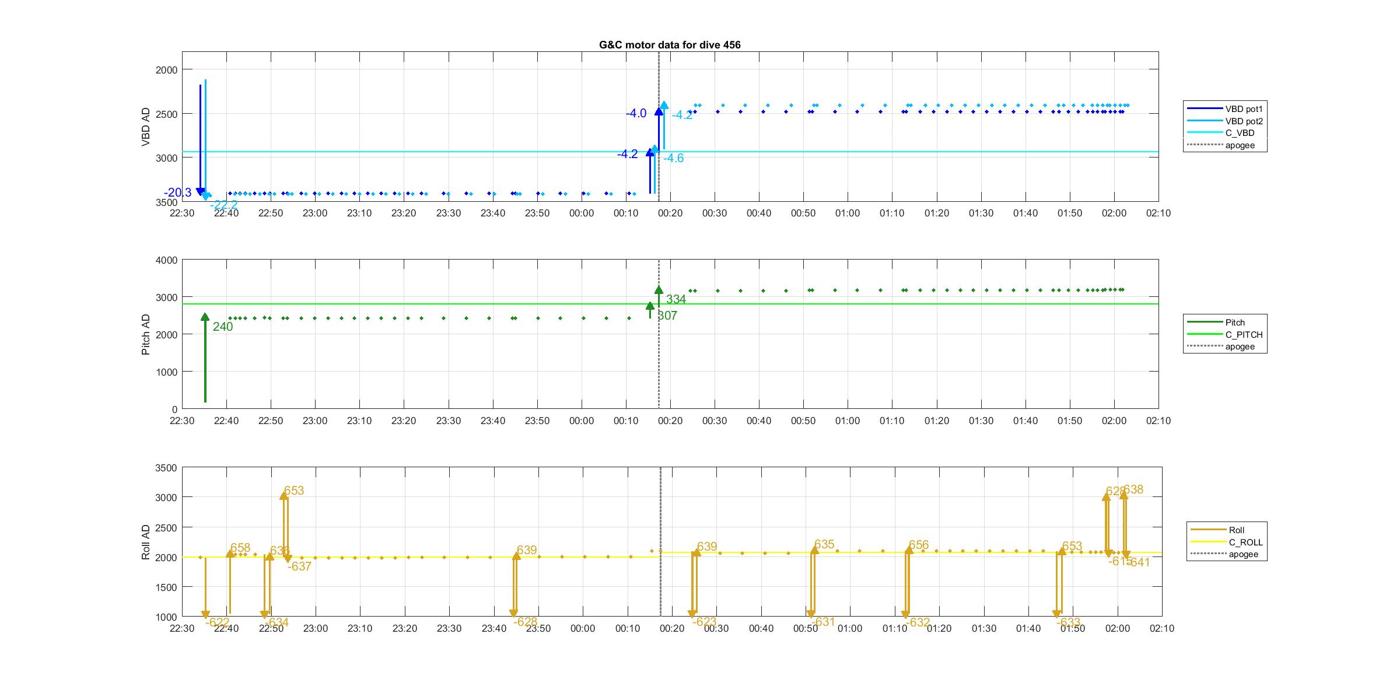Click the "-4.6" VBD data label
Viewport: 1400px width, 693px height.
click(674, 158)
